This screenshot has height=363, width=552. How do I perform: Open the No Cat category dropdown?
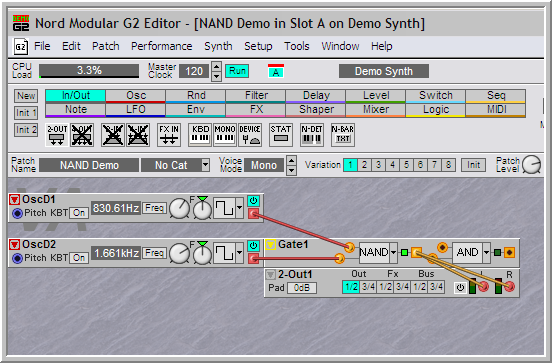(x=206, y=165)
